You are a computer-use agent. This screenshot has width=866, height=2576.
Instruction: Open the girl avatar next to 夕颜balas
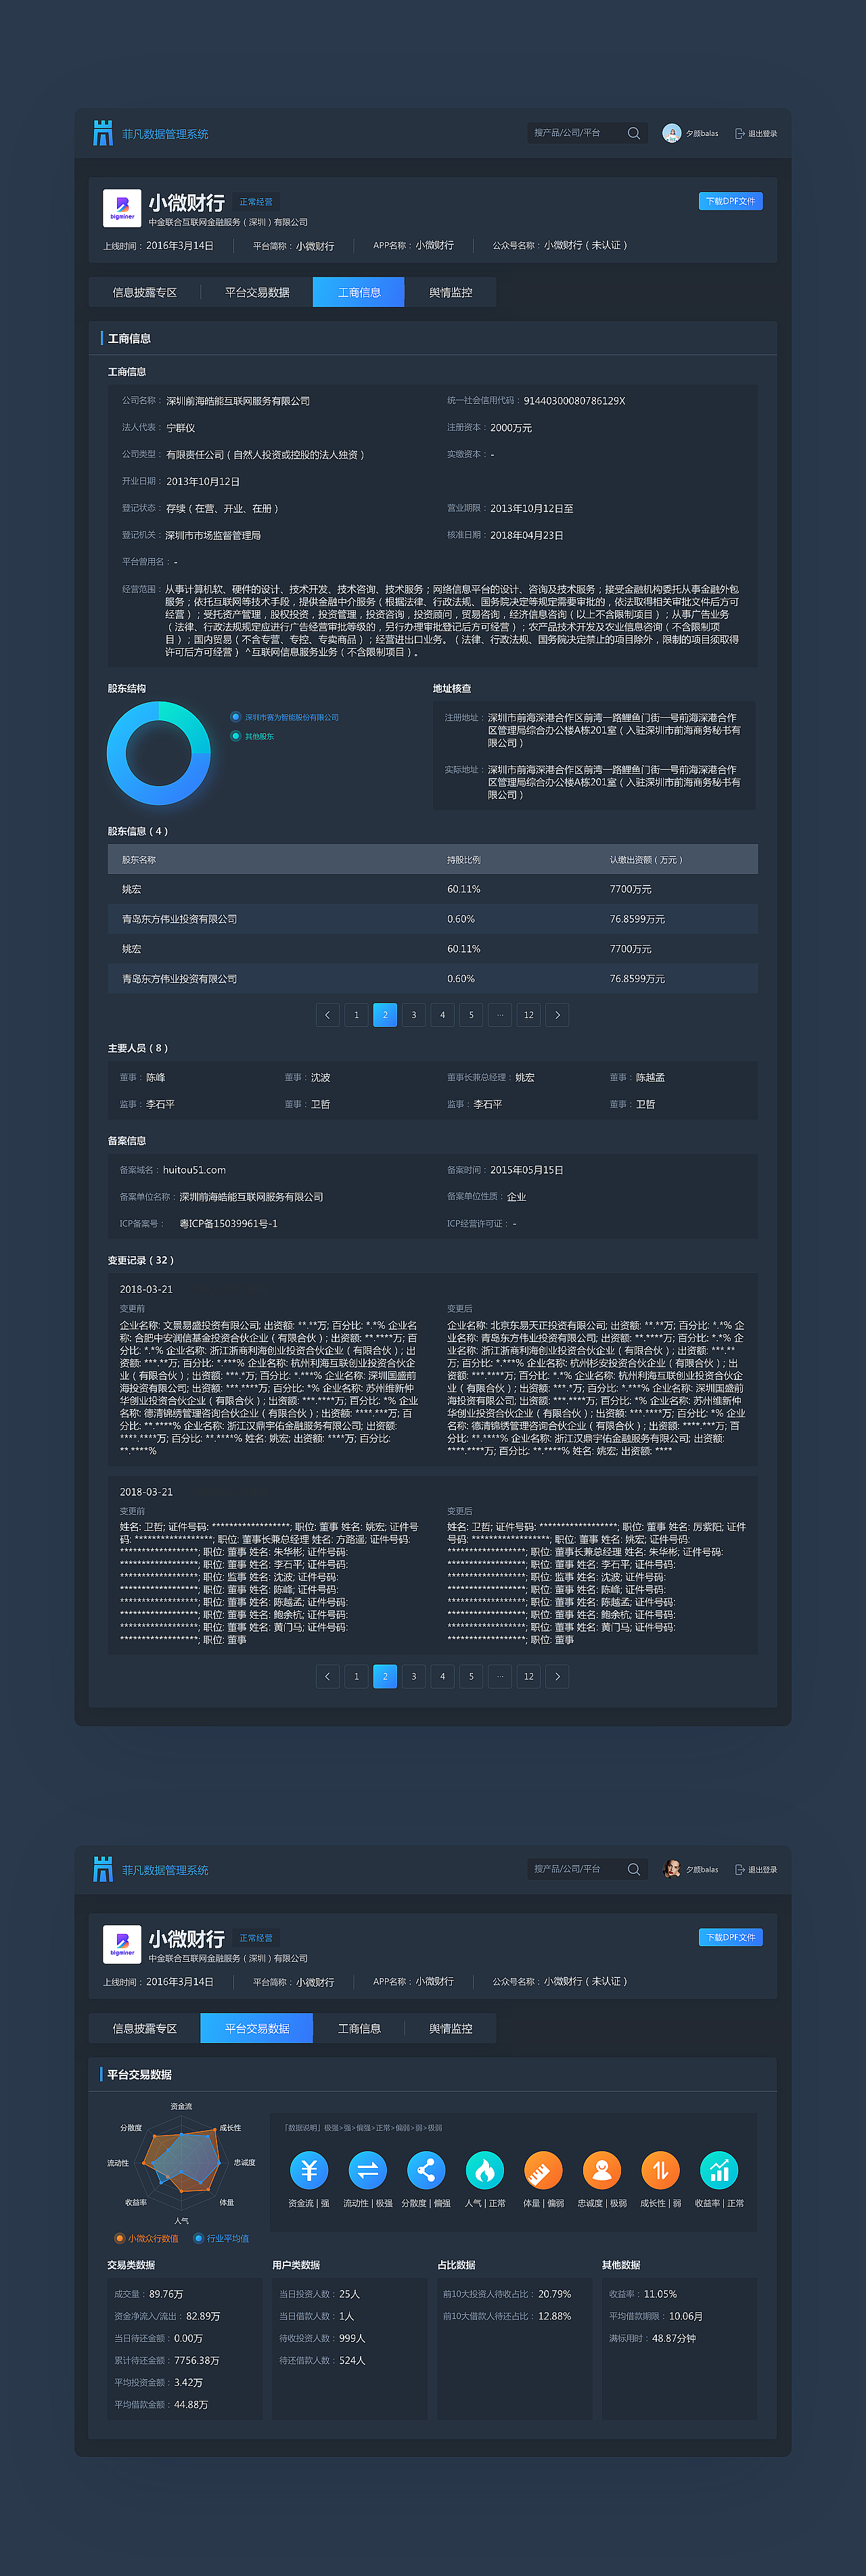672,133
